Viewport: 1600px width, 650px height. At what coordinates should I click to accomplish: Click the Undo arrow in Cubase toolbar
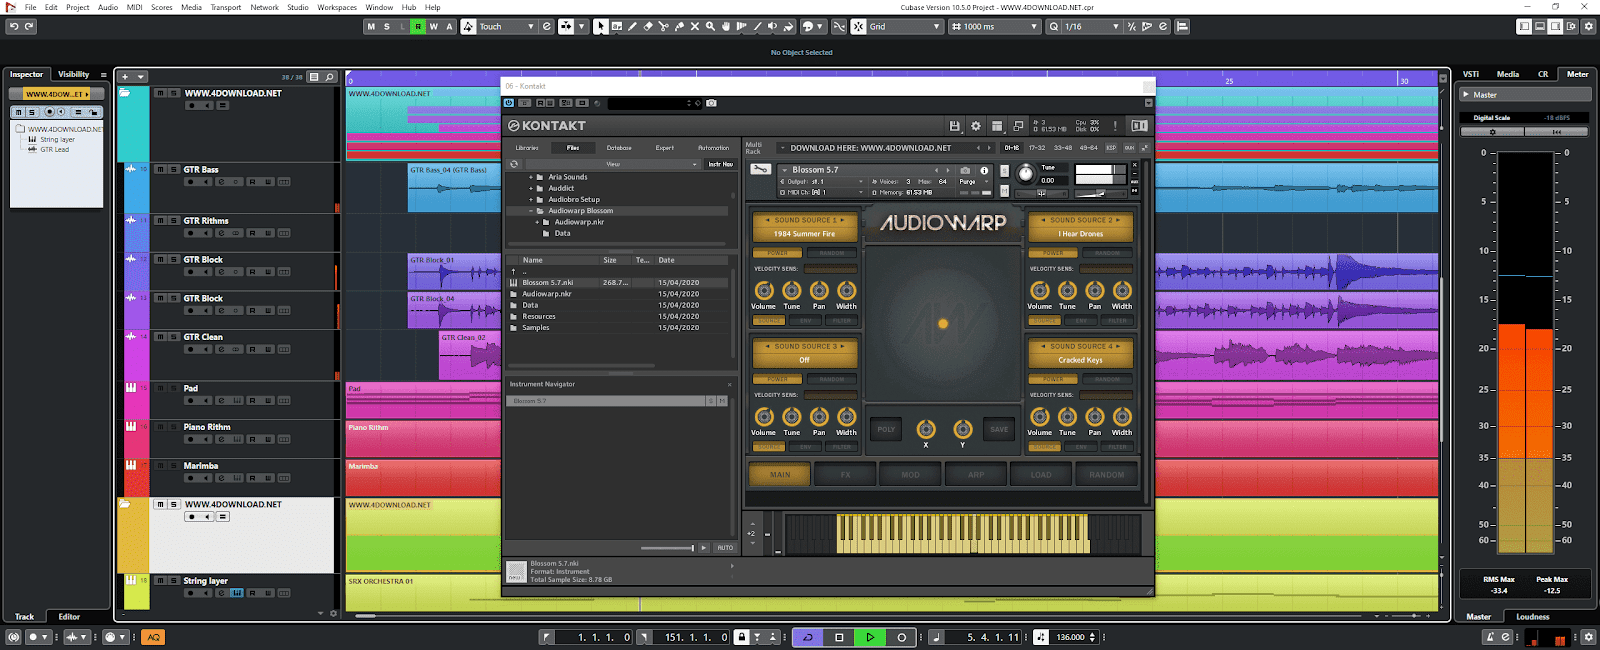[13, 27]
